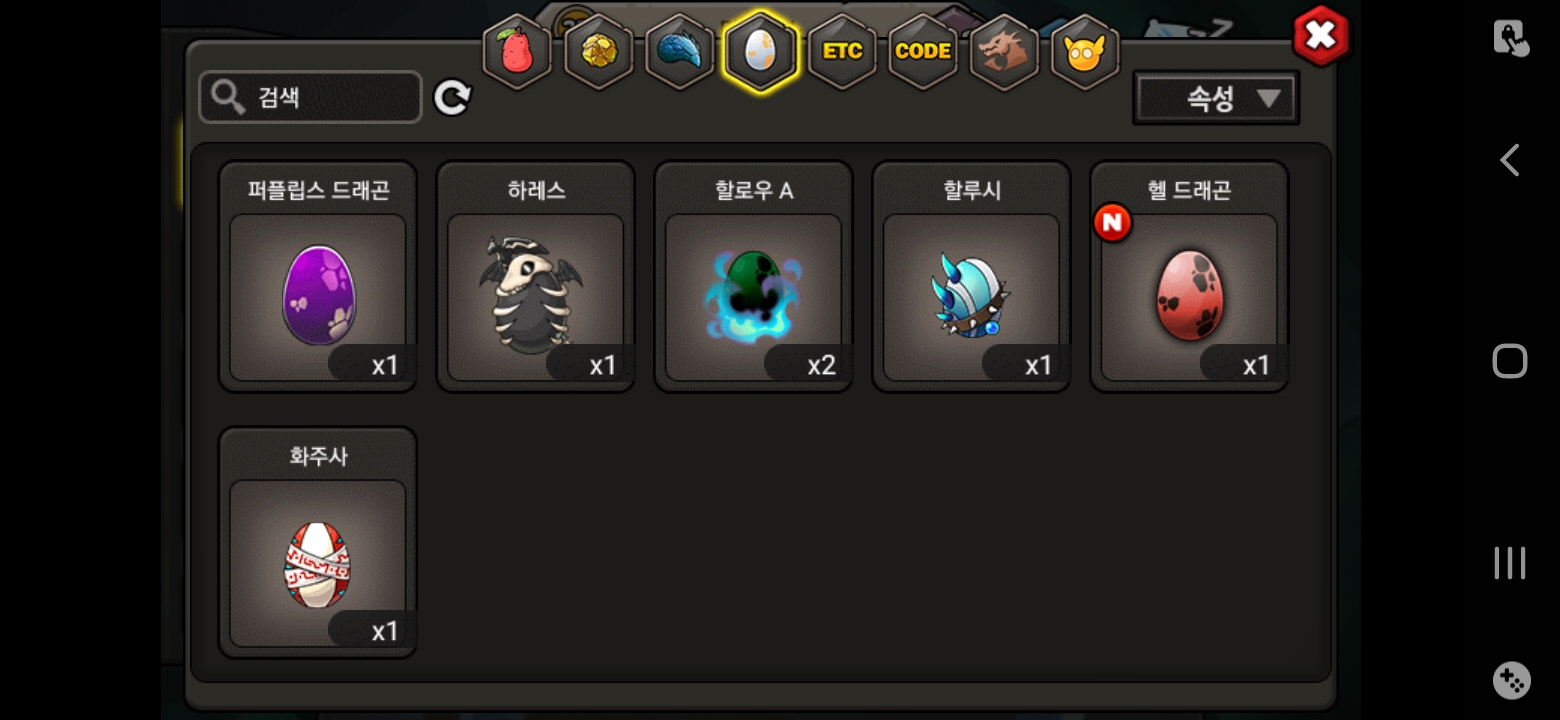The image size is (1560, 720).
Task: Tap the game controller icon
Action: tap(1511, 680)
